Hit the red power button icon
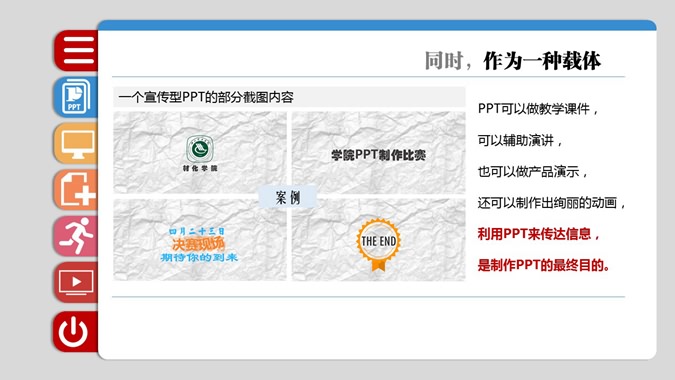675x380 pixels. 77,331
